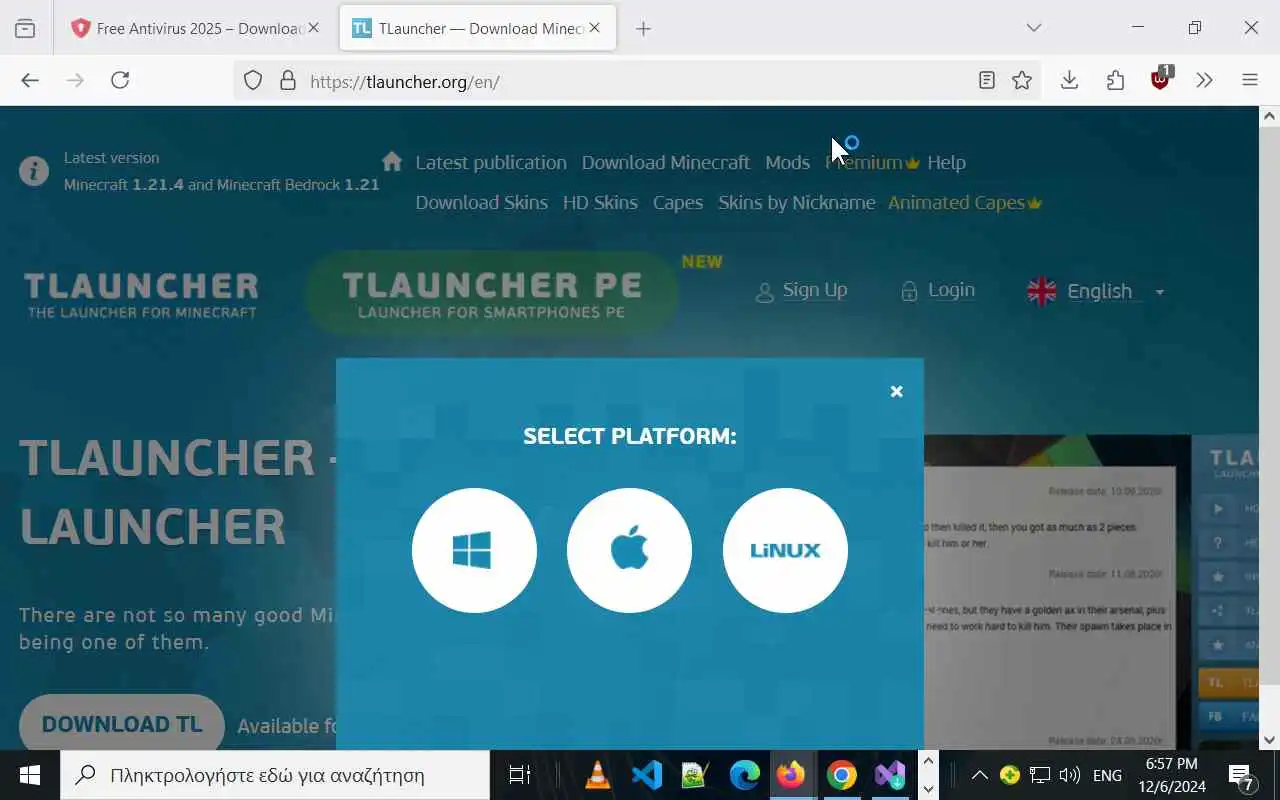Image resolution: width=1280 pixels, height=800 pixels.
Task: Open the Mods menu item
Action: point(787,162)
